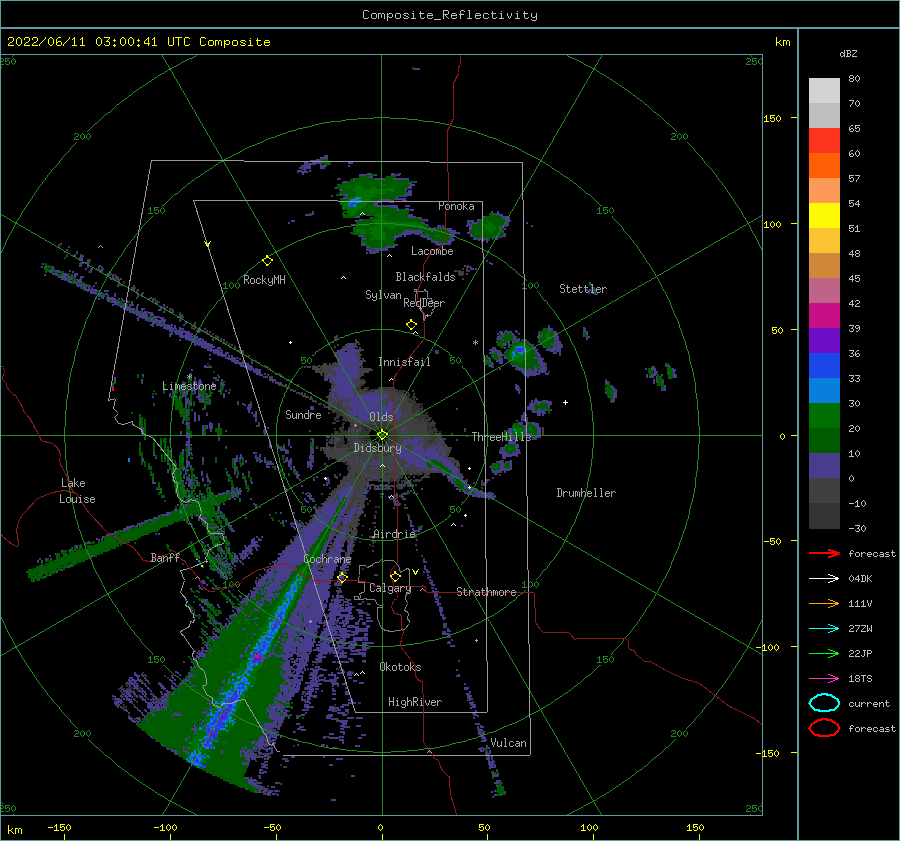Click the Sundre town label
900x841 pixels.
pos(303,414)
